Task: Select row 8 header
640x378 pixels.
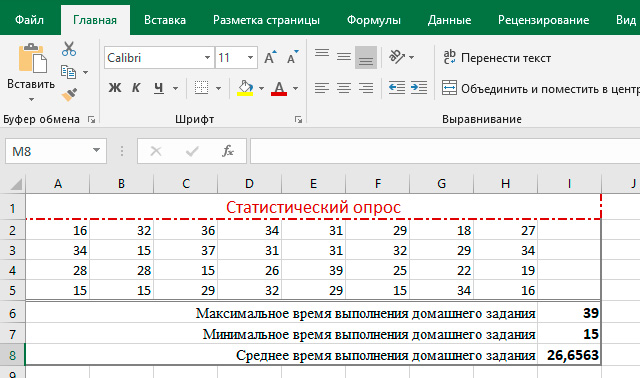Action: (13, 355)
